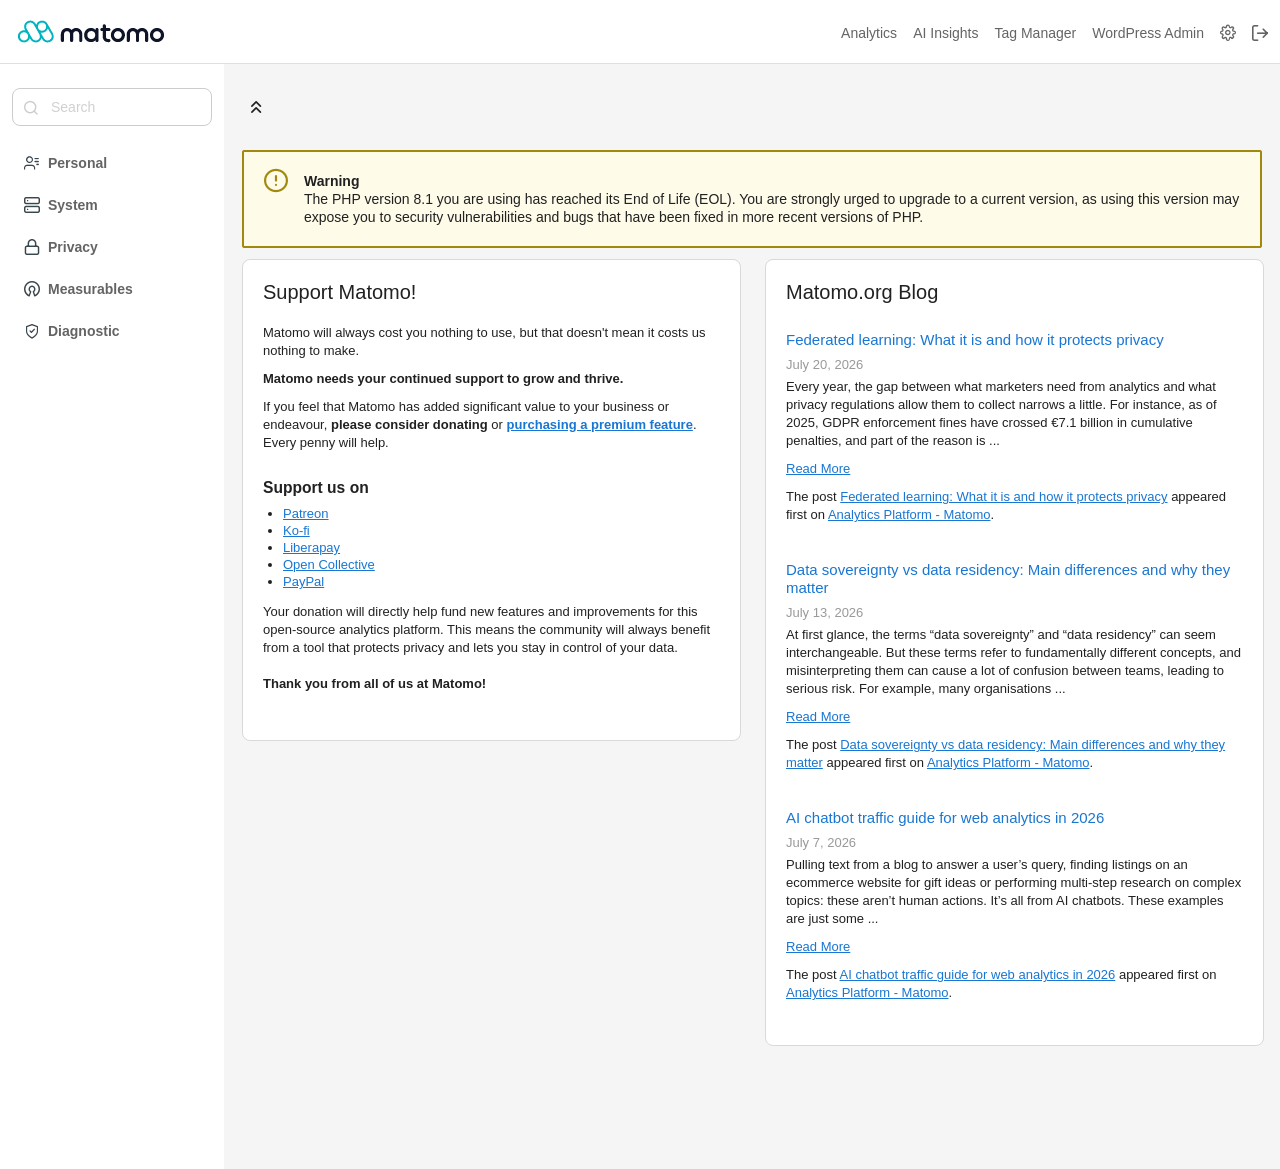Click the Personal menu user icon
1280x1169 pixels.
pyautogui.click(x=32, y=163)
